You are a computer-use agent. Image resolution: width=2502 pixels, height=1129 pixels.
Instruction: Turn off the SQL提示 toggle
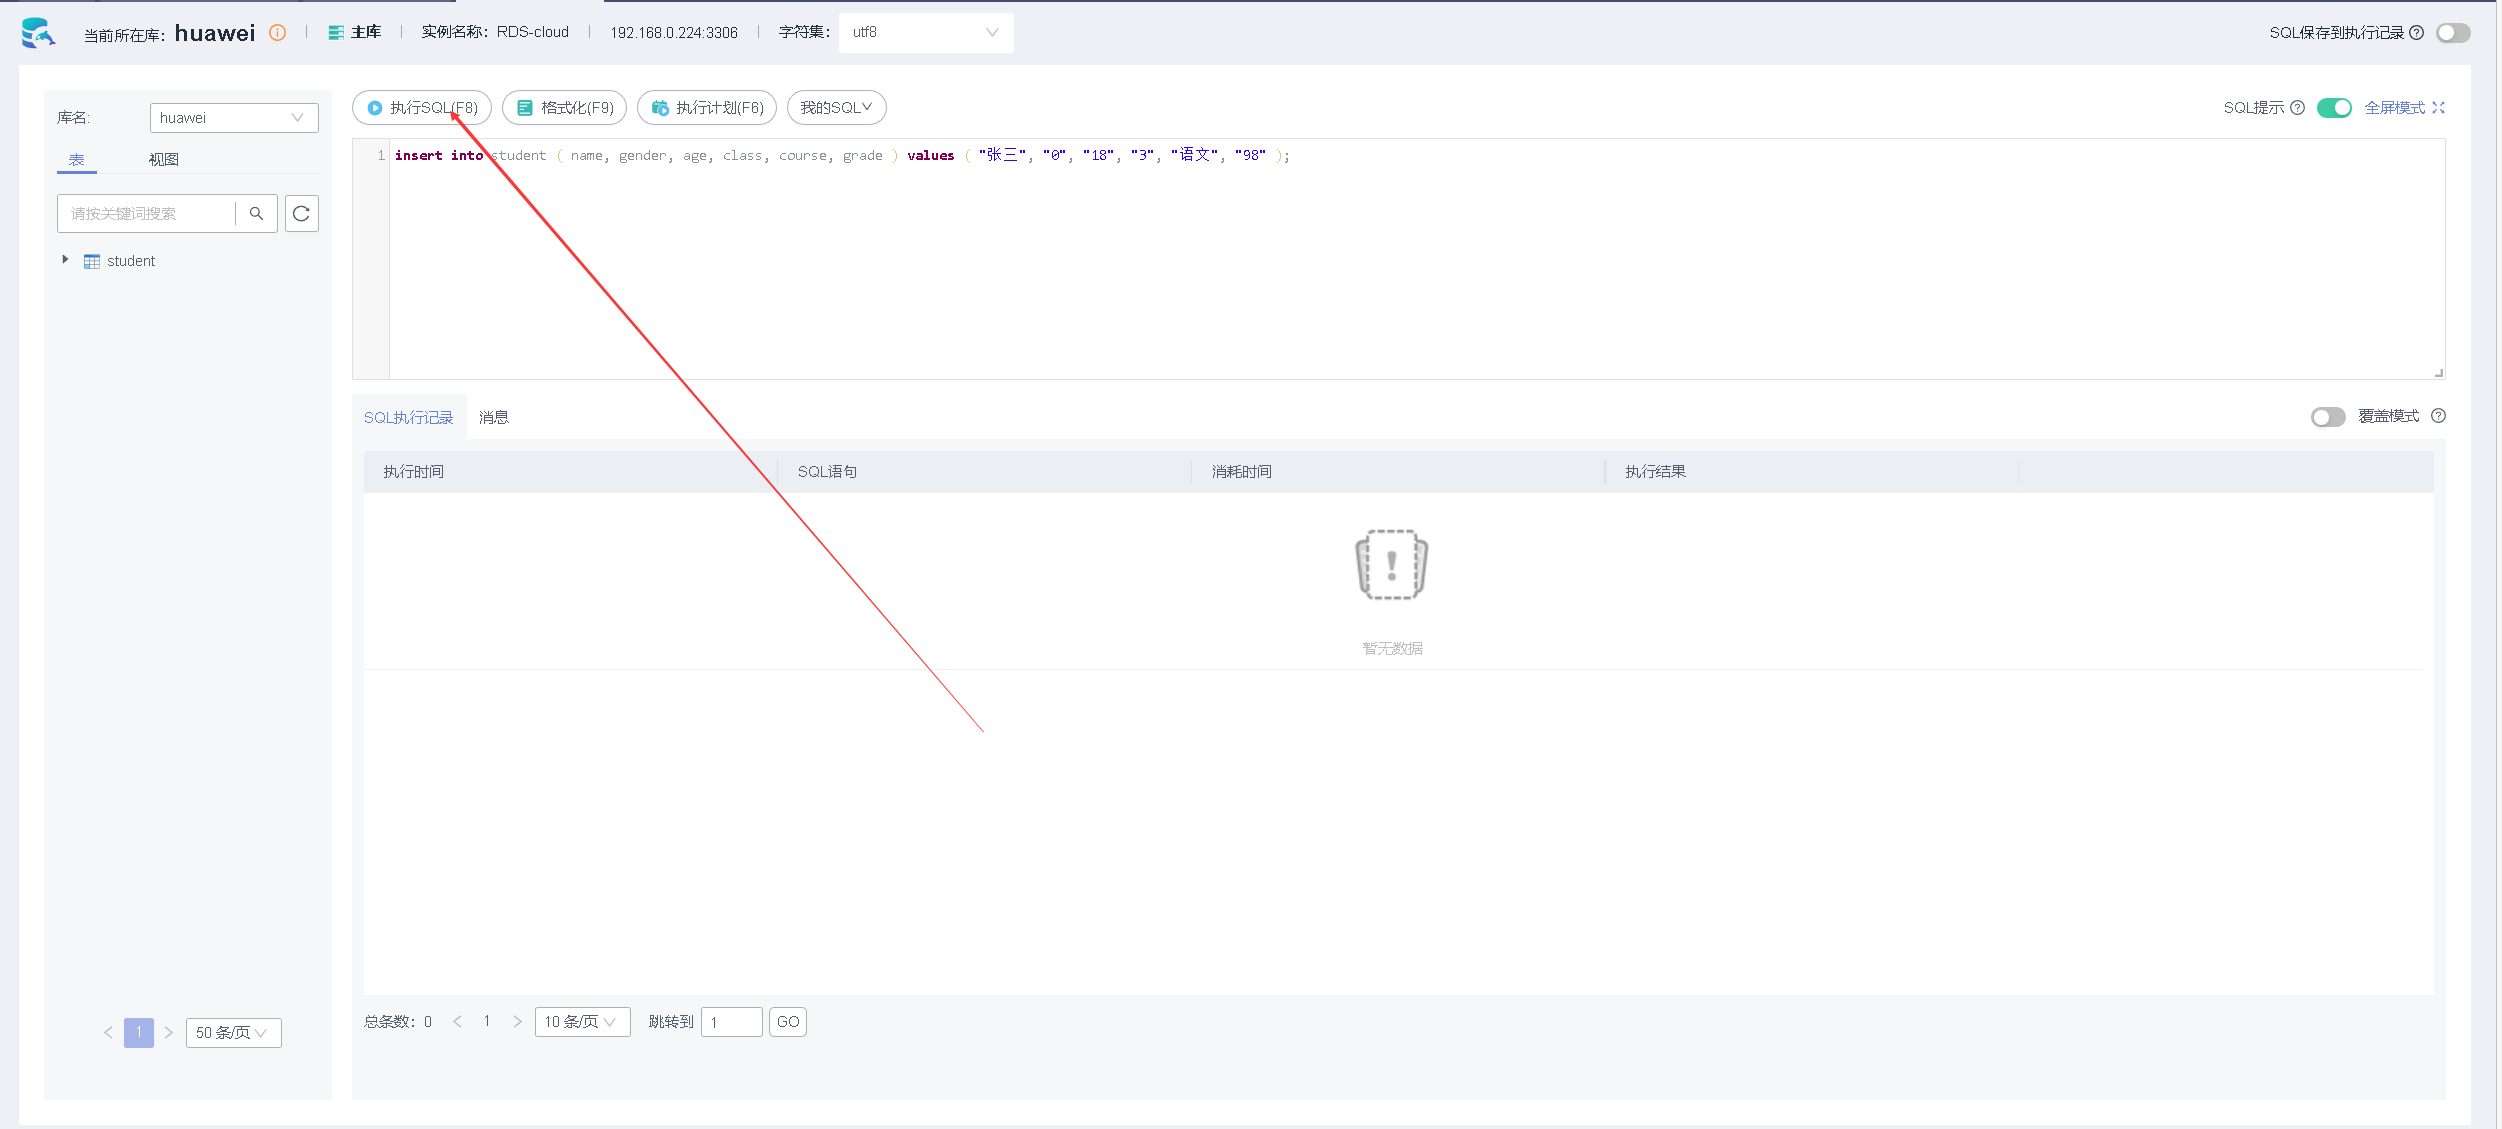tap(2334, 108)
